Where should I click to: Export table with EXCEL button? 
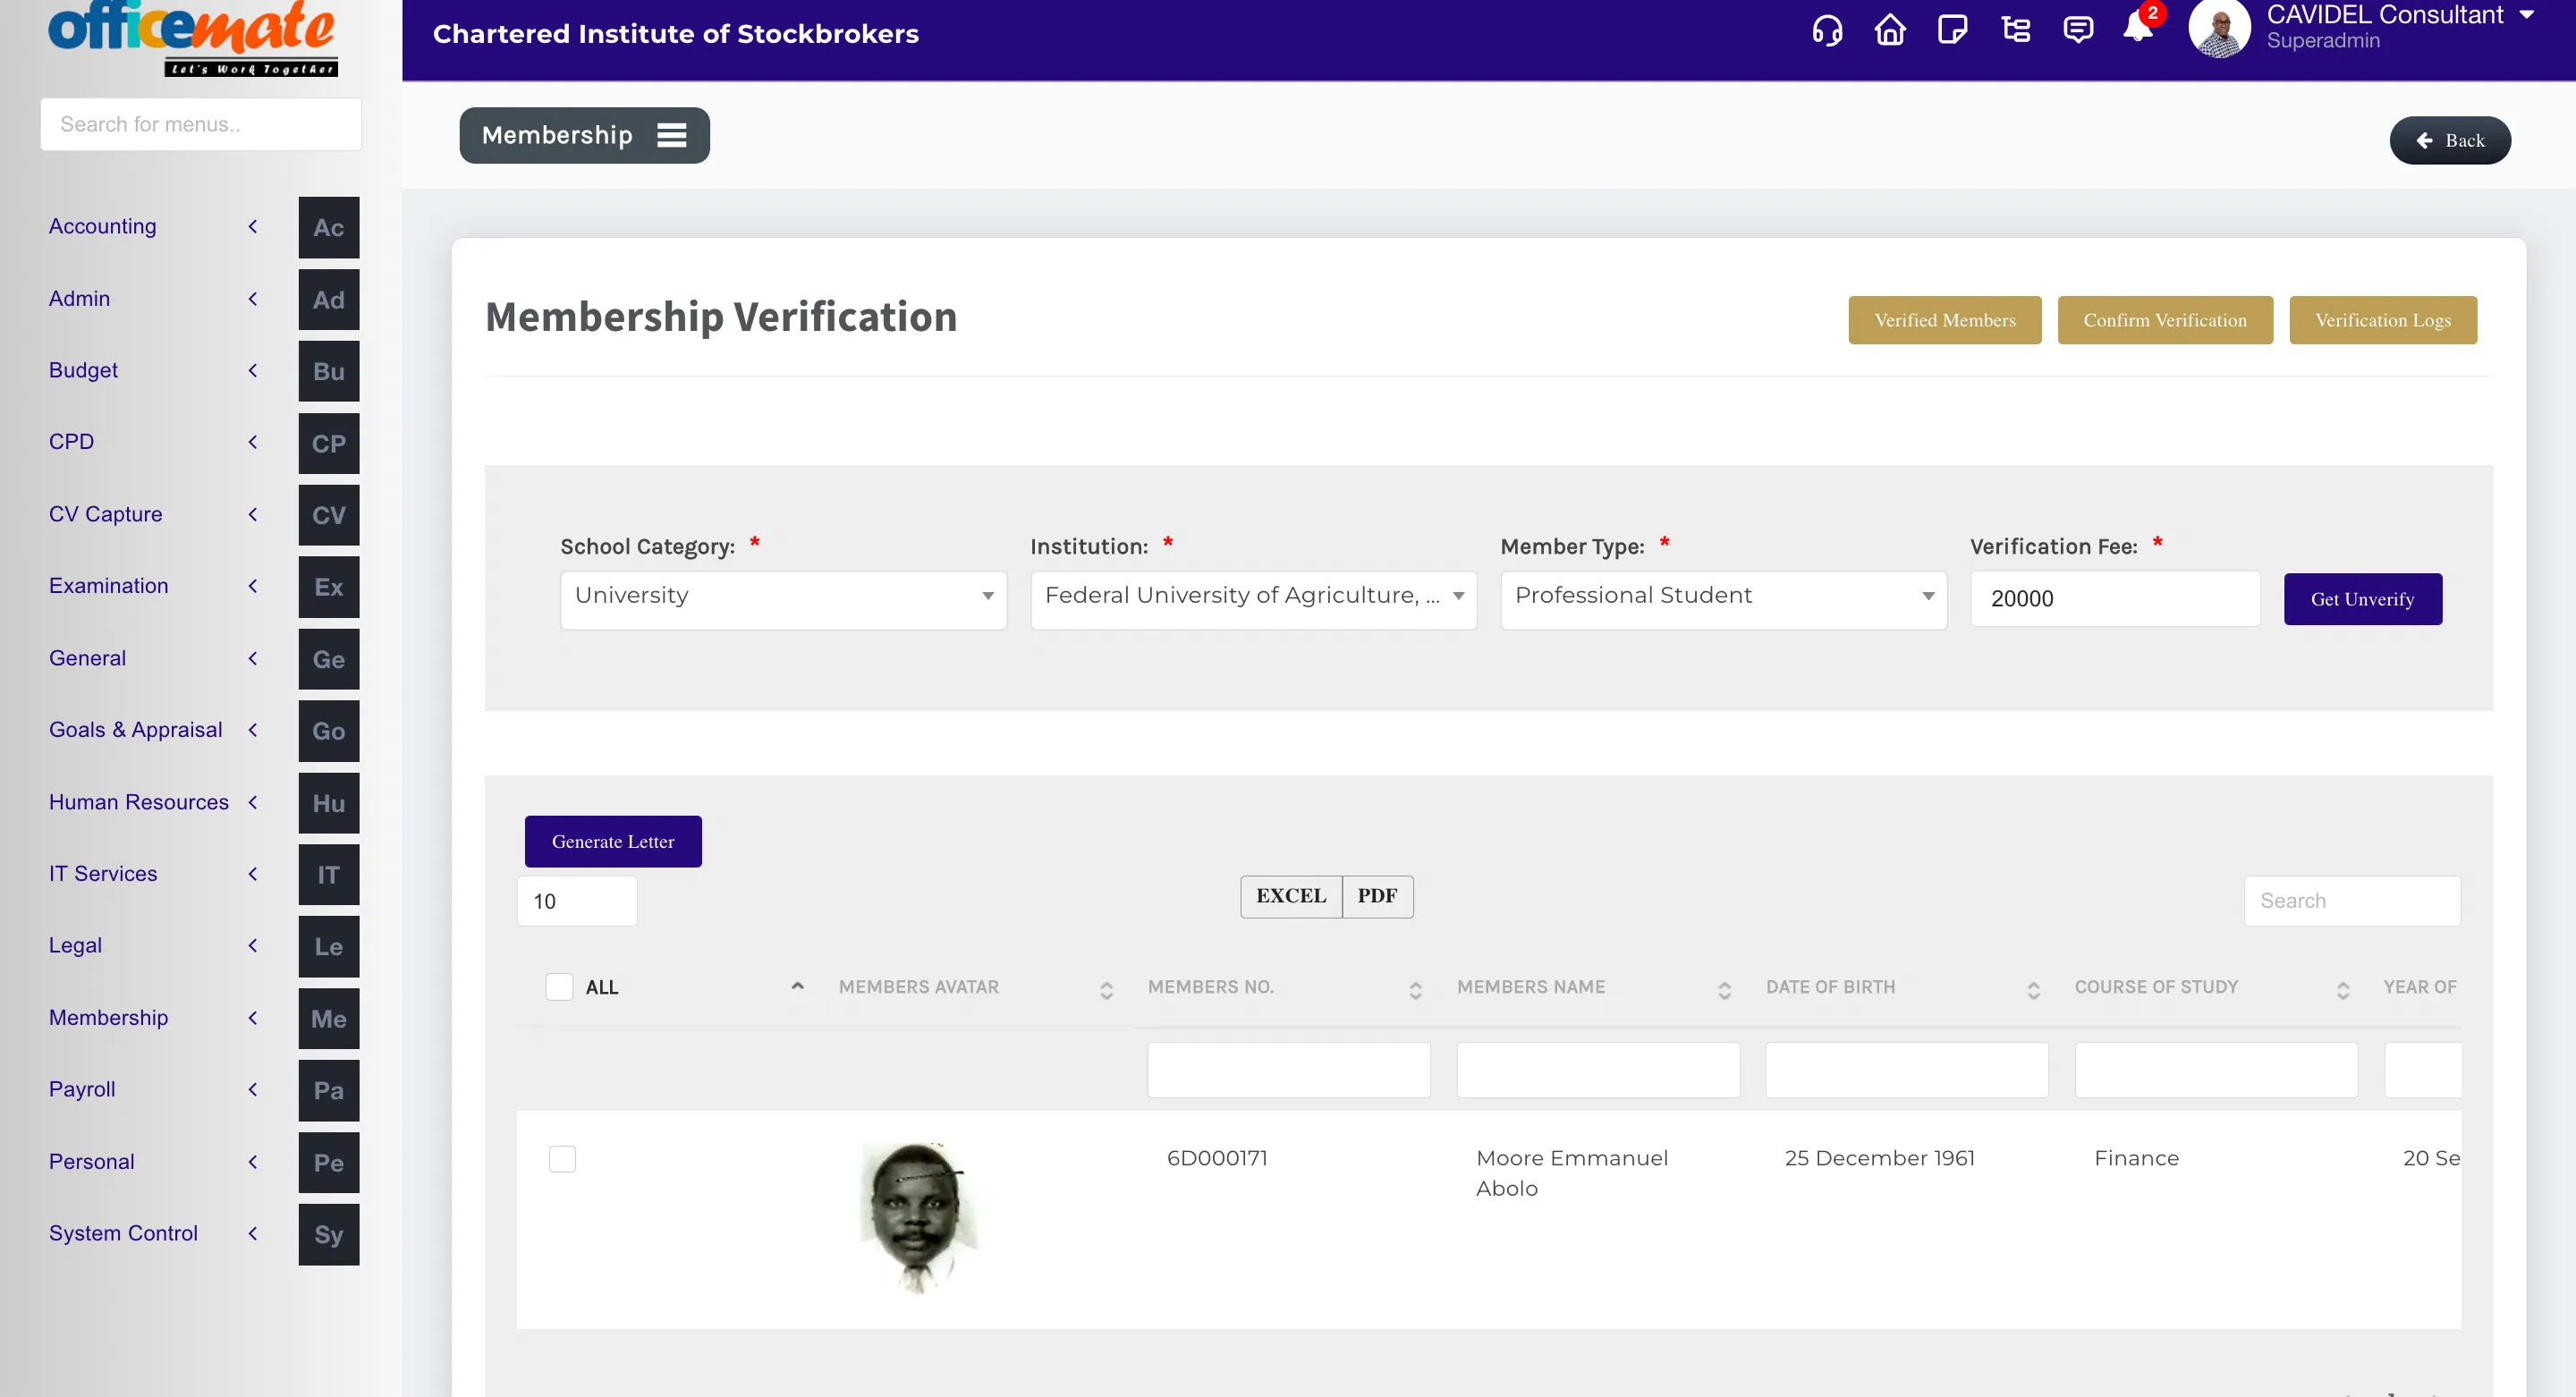[x=1291, y=897]
